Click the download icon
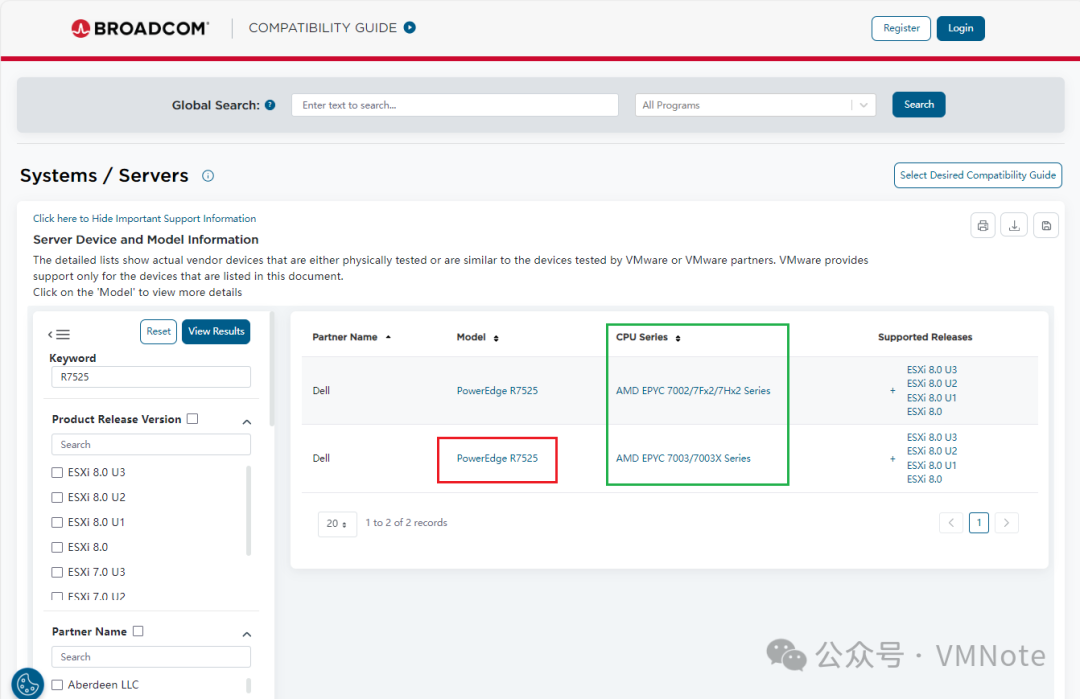This screenshot has height=699, width=1080. tap(1014, 225)
